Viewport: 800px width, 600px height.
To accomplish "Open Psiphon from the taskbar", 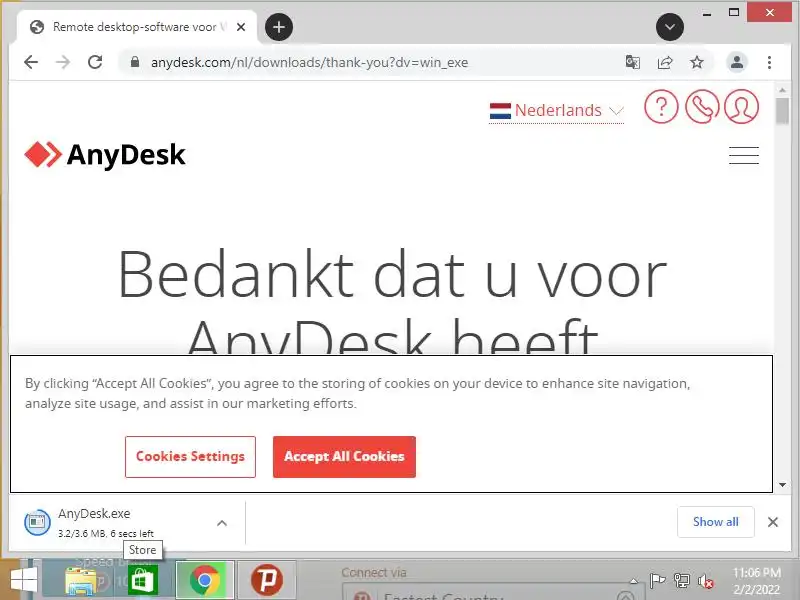I will pyautogui.click(x=266, y=580).
